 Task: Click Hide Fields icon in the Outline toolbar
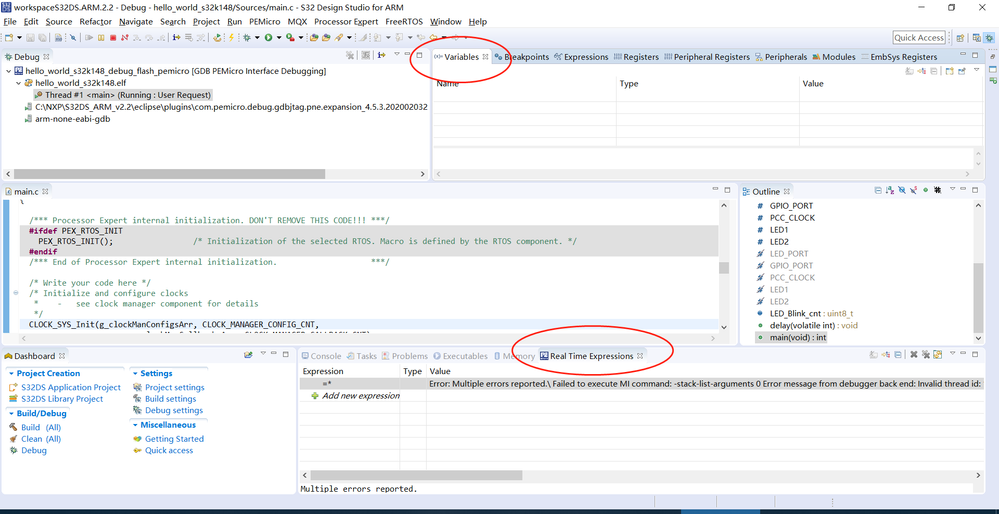(902, 190)
